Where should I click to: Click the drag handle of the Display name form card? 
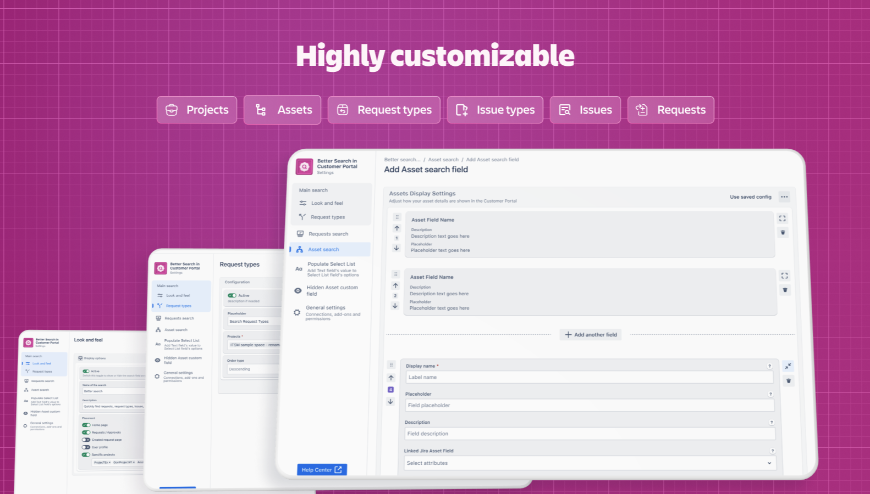pos(391,365)
